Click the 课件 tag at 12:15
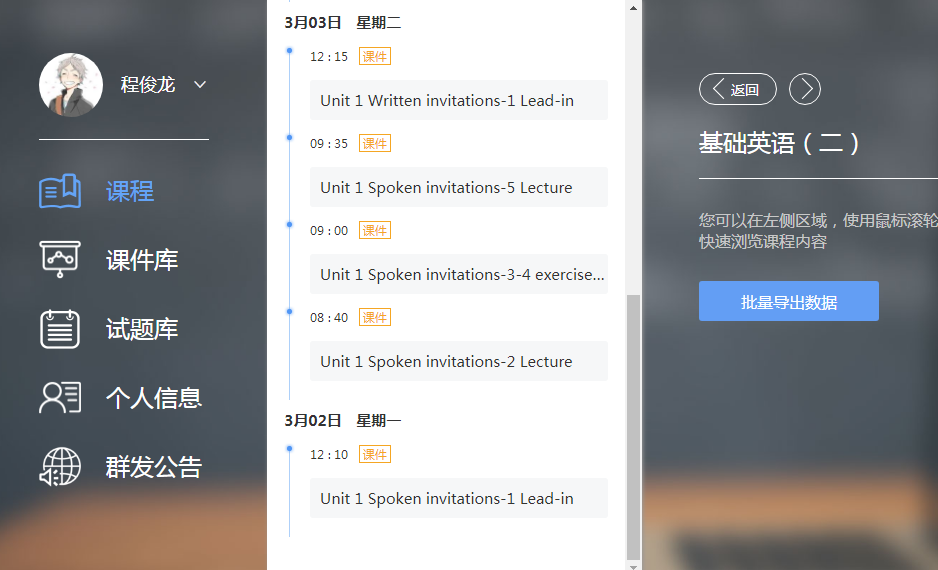The image size is (938, 570). pos(374,56)
